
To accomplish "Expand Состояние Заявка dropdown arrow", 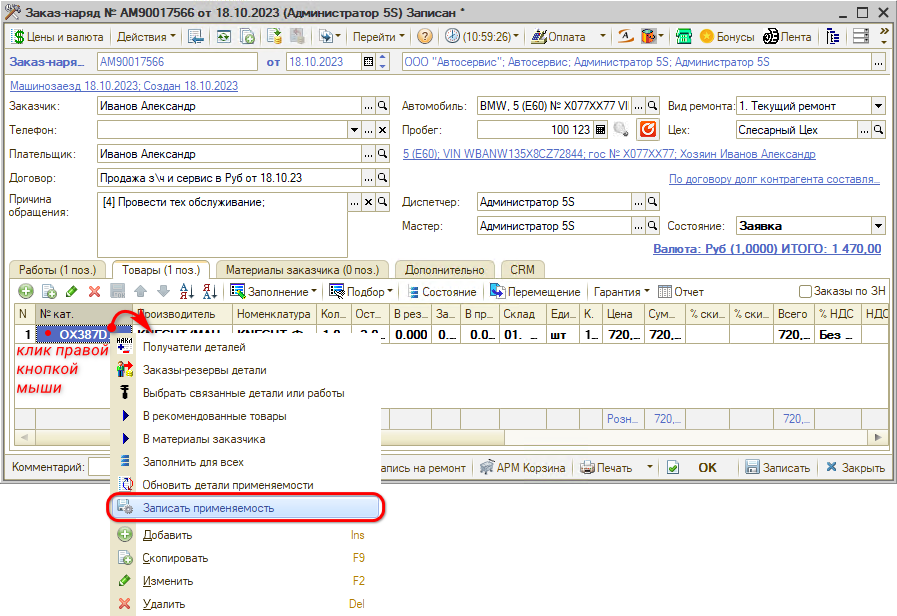I will pyautogui.click(x=879, y=226).
